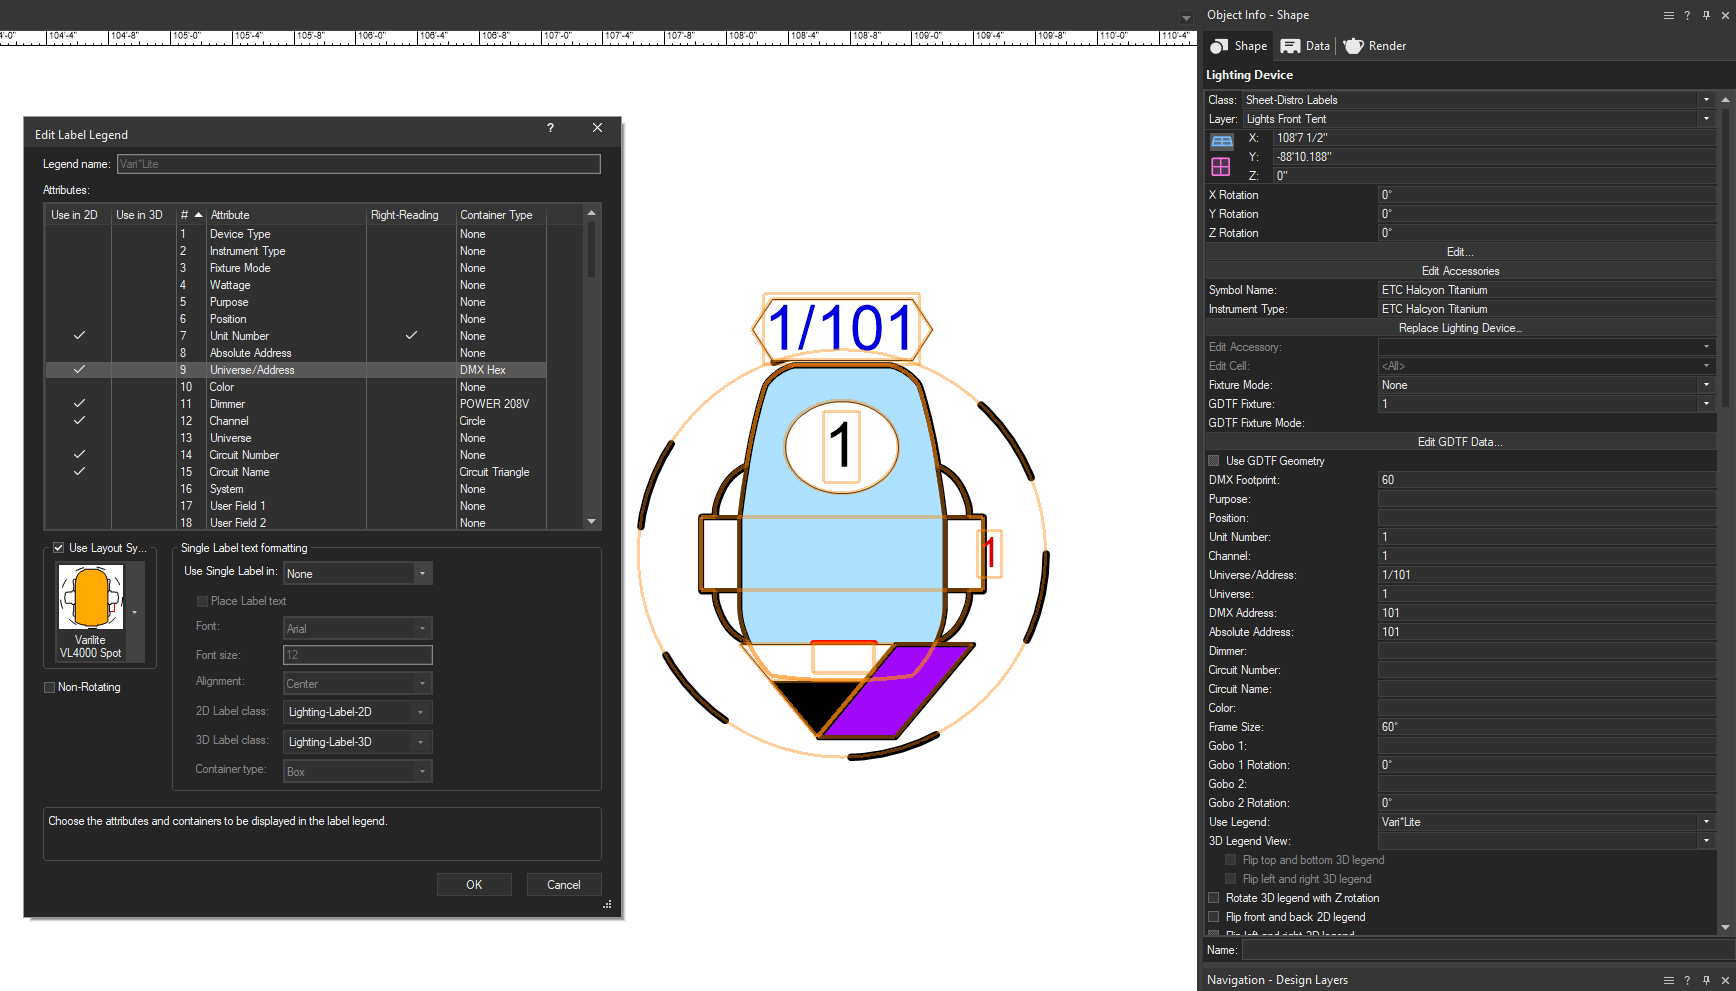This screenshot has width=1736, height=991.
Task: Click the Object Info panel menu icon
Action: [x=1668, y=16]
